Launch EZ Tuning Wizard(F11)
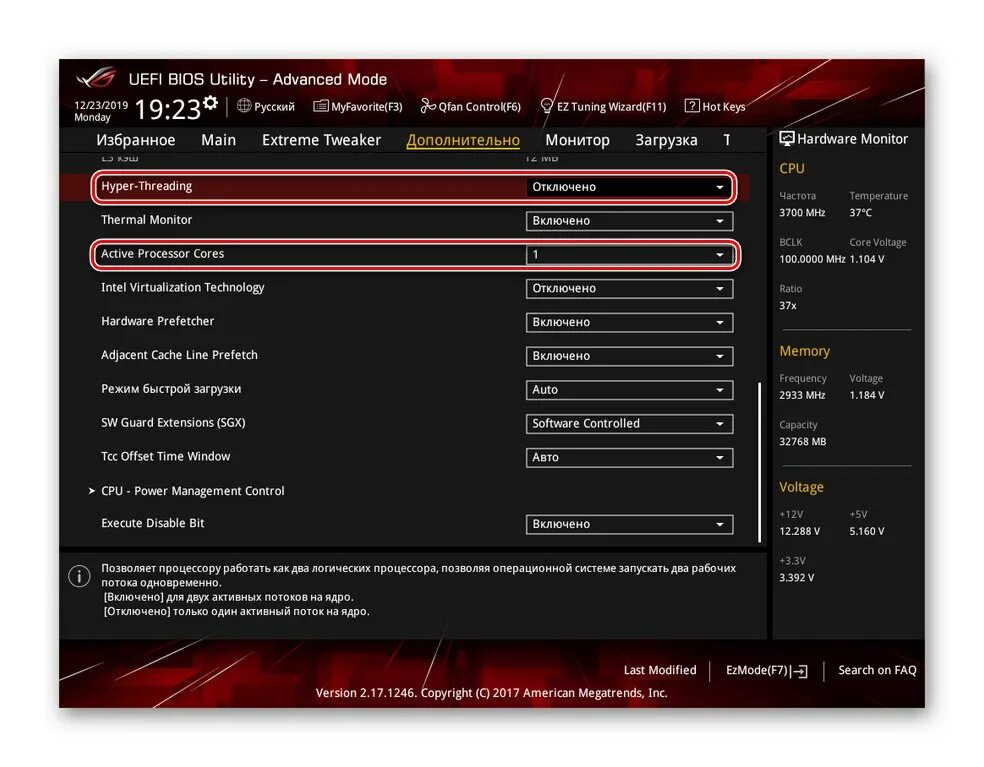This screenshot has height=767, width=984. point(604,106)
